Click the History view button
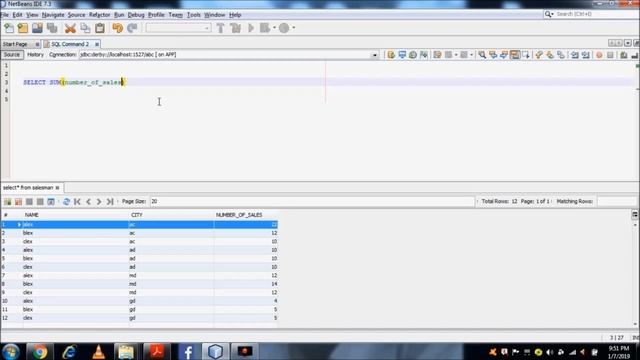The width and height of the screenshot is (640, 360). (x=36, y=55)
